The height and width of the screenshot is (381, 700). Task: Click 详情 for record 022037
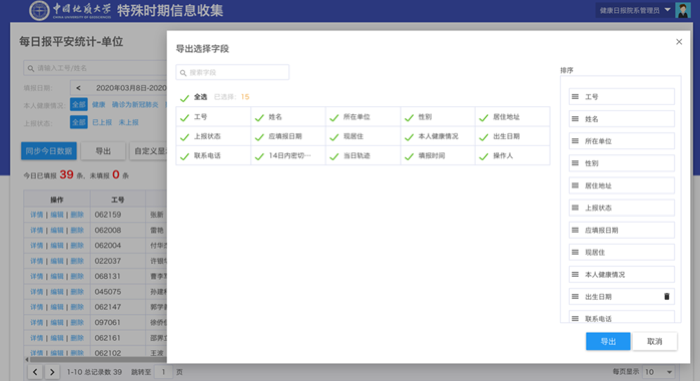[37, 261]
